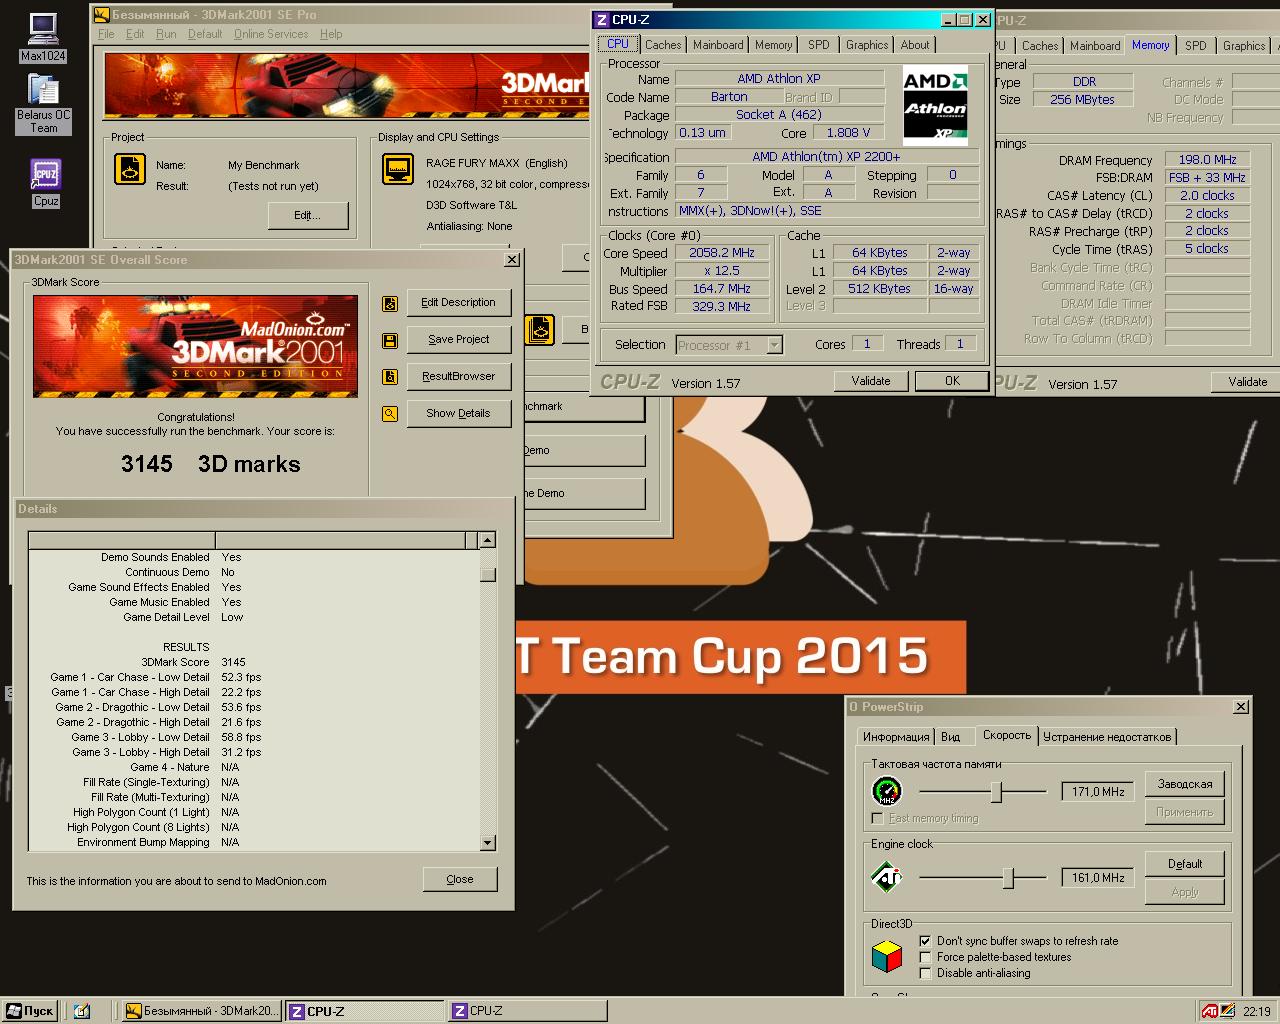Switch to Mainboard tab in front CPU-Z
Image resolution: width=1280 pixels, height=1024 pixels.
[x=718, y=45]
